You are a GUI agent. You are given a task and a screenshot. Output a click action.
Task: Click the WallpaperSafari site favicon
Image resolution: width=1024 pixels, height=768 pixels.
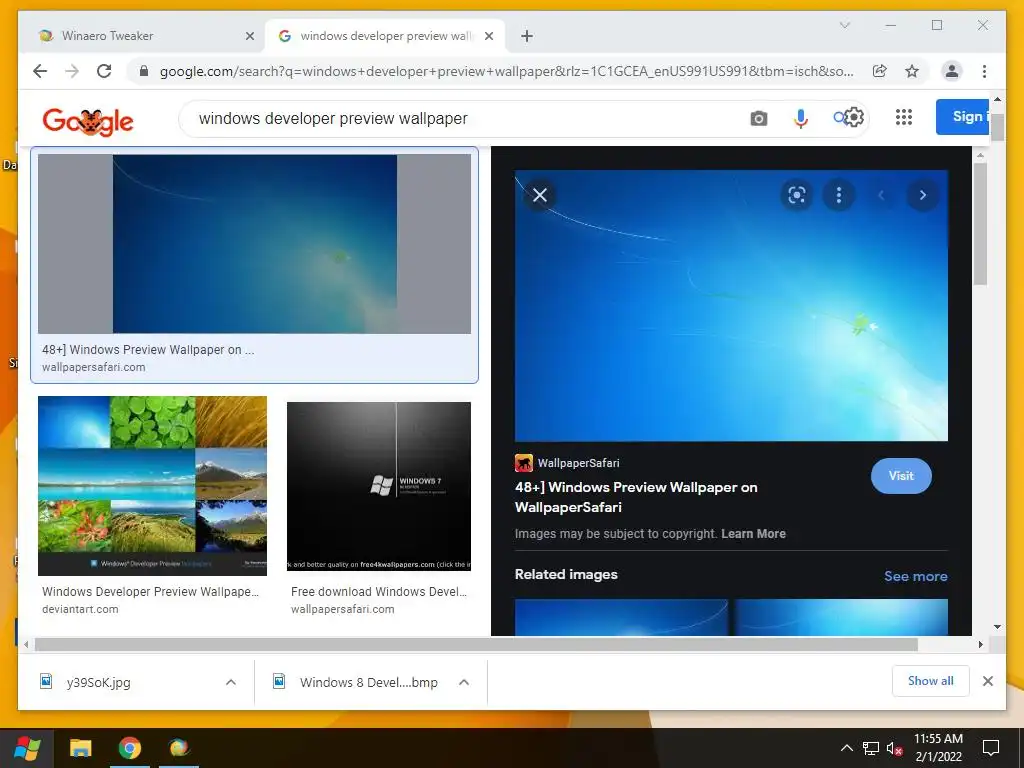pyautogui.click(x=524, y=463)
